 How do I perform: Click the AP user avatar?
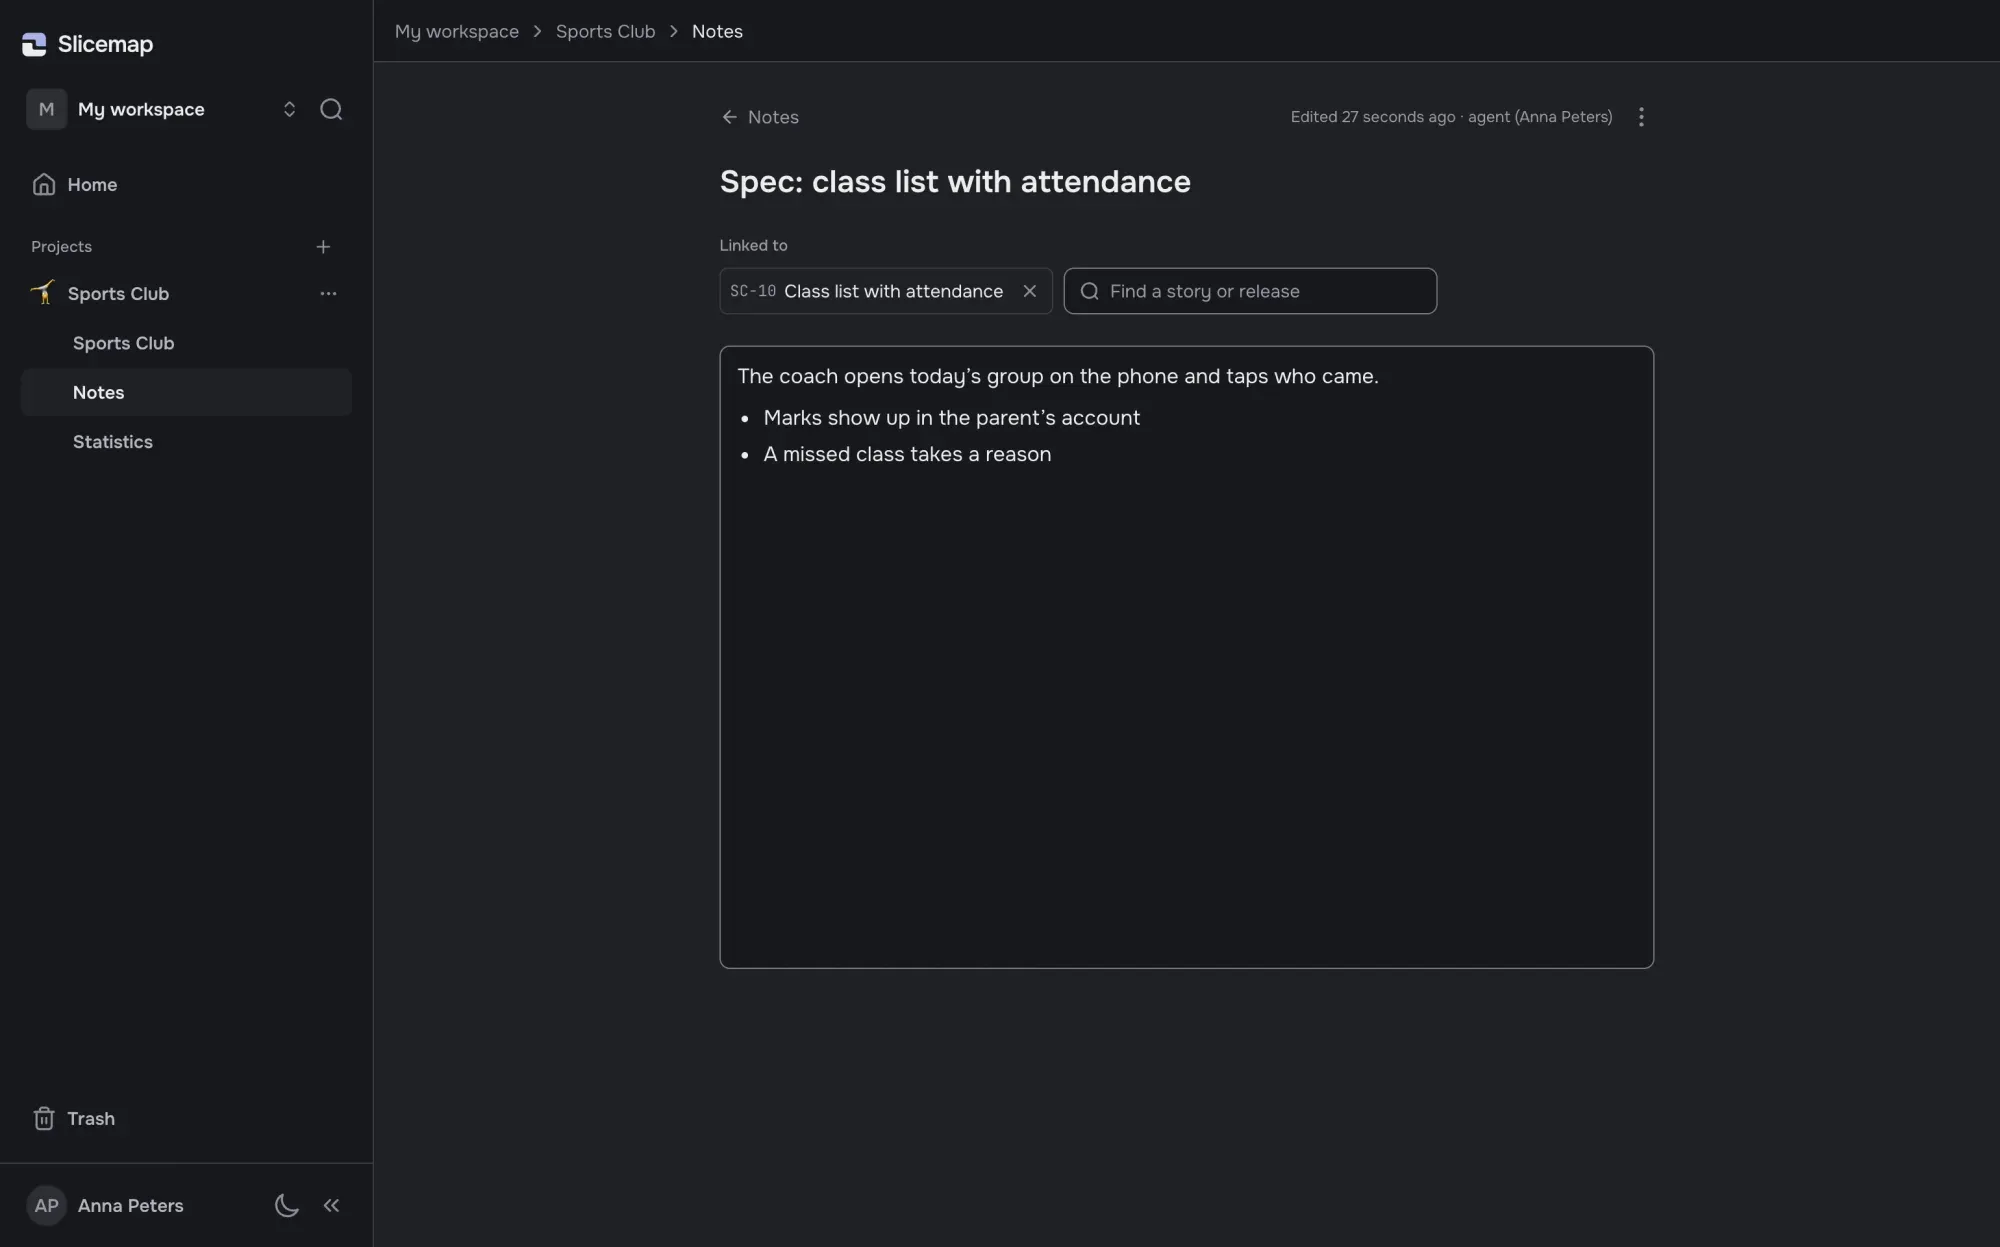pos(46,1205)
